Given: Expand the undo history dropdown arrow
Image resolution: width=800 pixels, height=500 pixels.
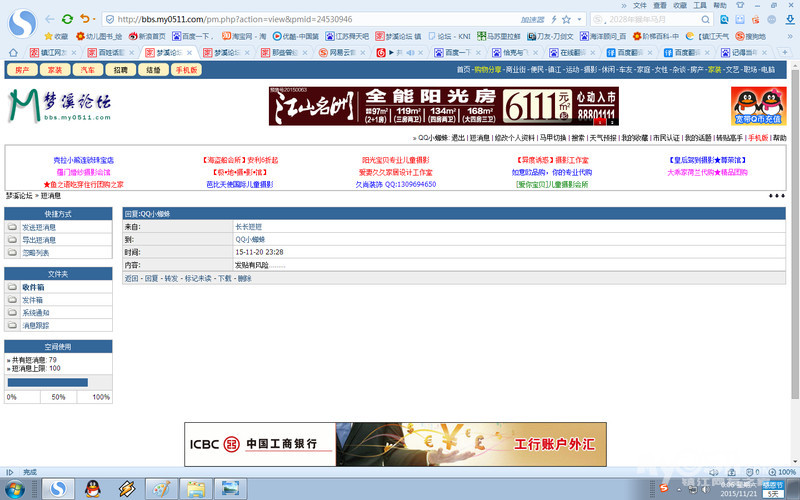Looking at the screenshot, I should click(x=94, y=19).
